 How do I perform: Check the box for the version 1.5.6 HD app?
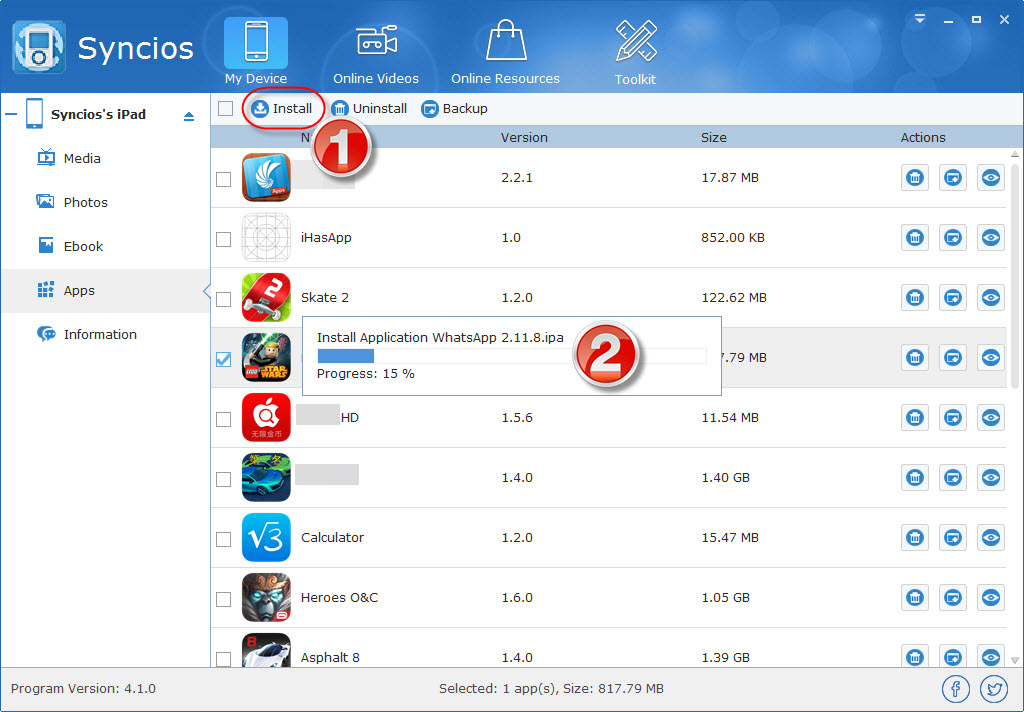[x=223, y=419]
